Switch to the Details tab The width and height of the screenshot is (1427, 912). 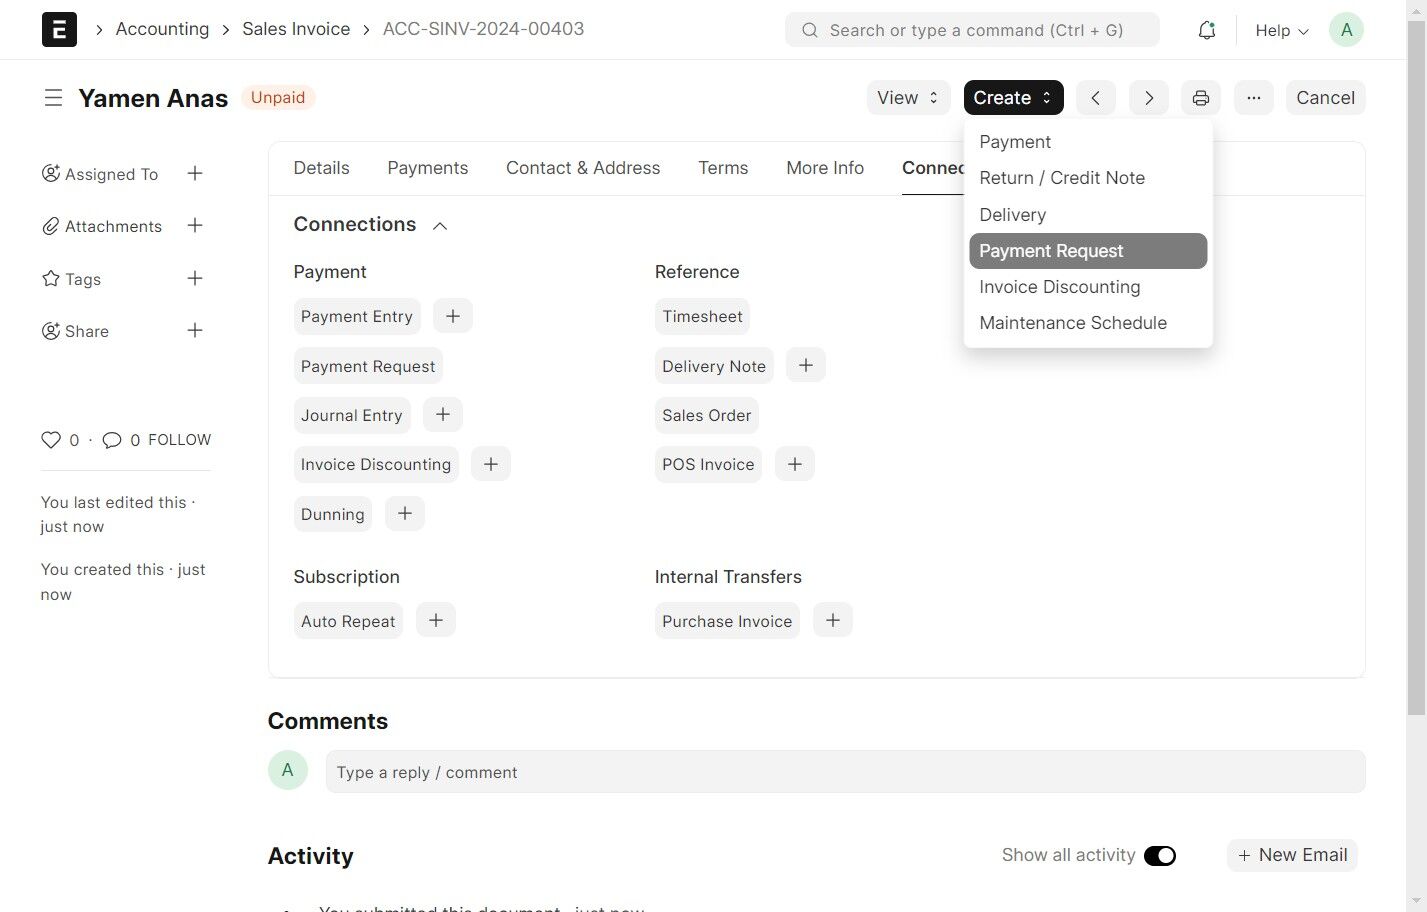click(322, 168)
